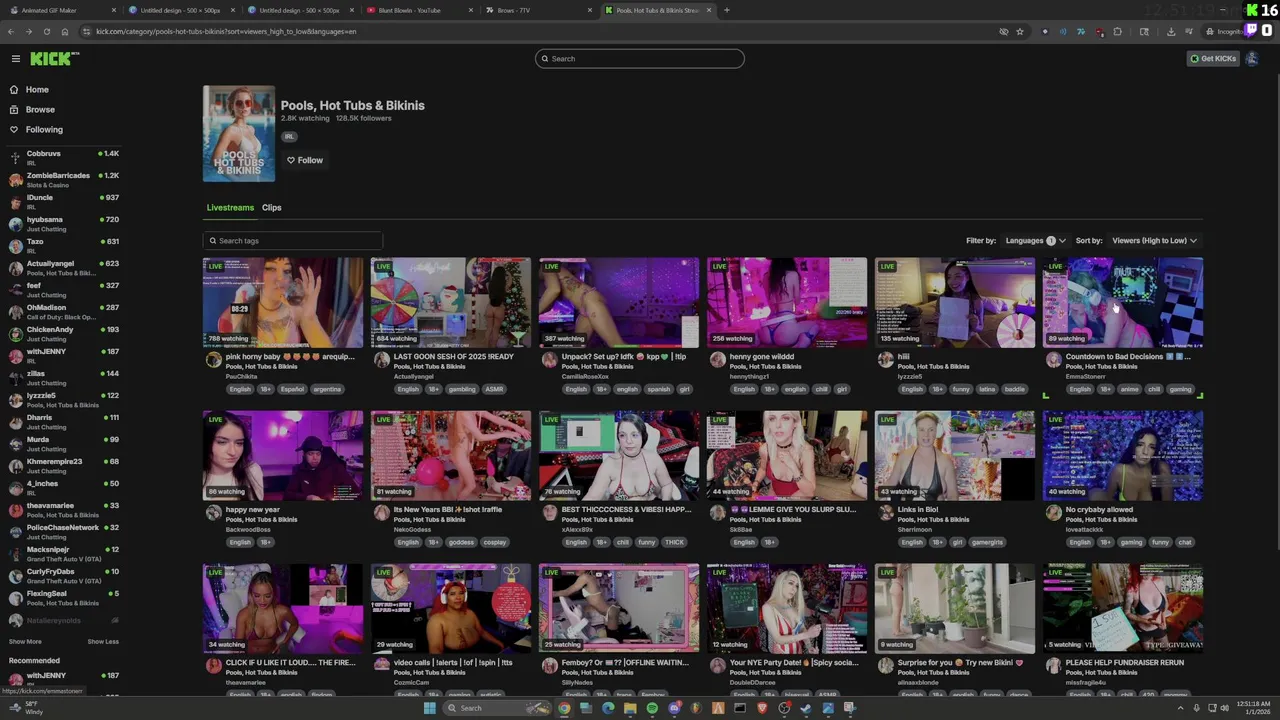Click the Search tags field
The height and width of the screenshot is (720, 1280).
292,241
